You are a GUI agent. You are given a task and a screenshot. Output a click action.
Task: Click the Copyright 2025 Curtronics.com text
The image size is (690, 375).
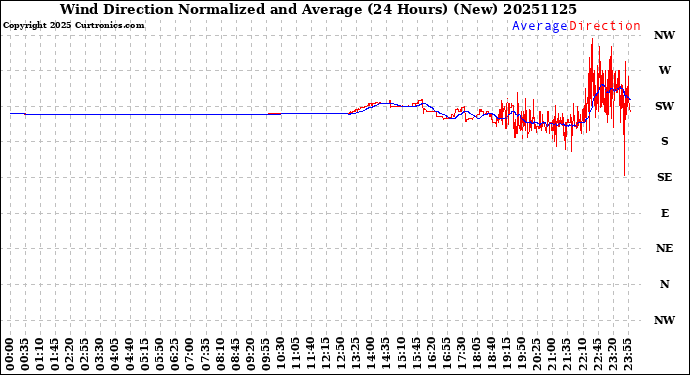[x=73, y=26]
